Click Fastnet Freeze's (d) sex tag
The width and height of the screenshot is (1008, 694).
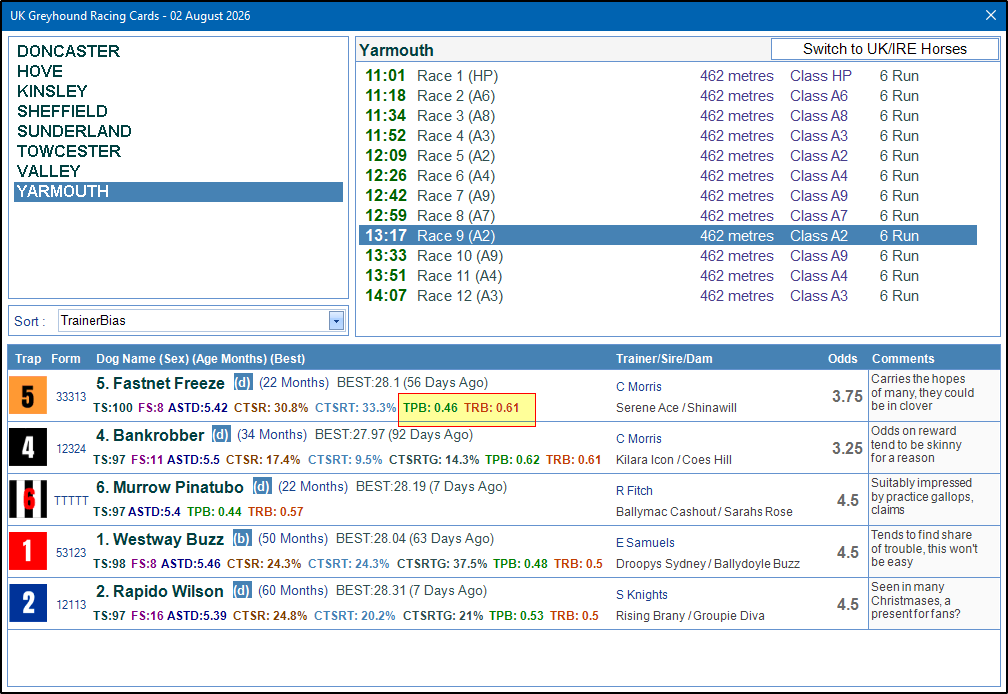(x=243, y=382)
